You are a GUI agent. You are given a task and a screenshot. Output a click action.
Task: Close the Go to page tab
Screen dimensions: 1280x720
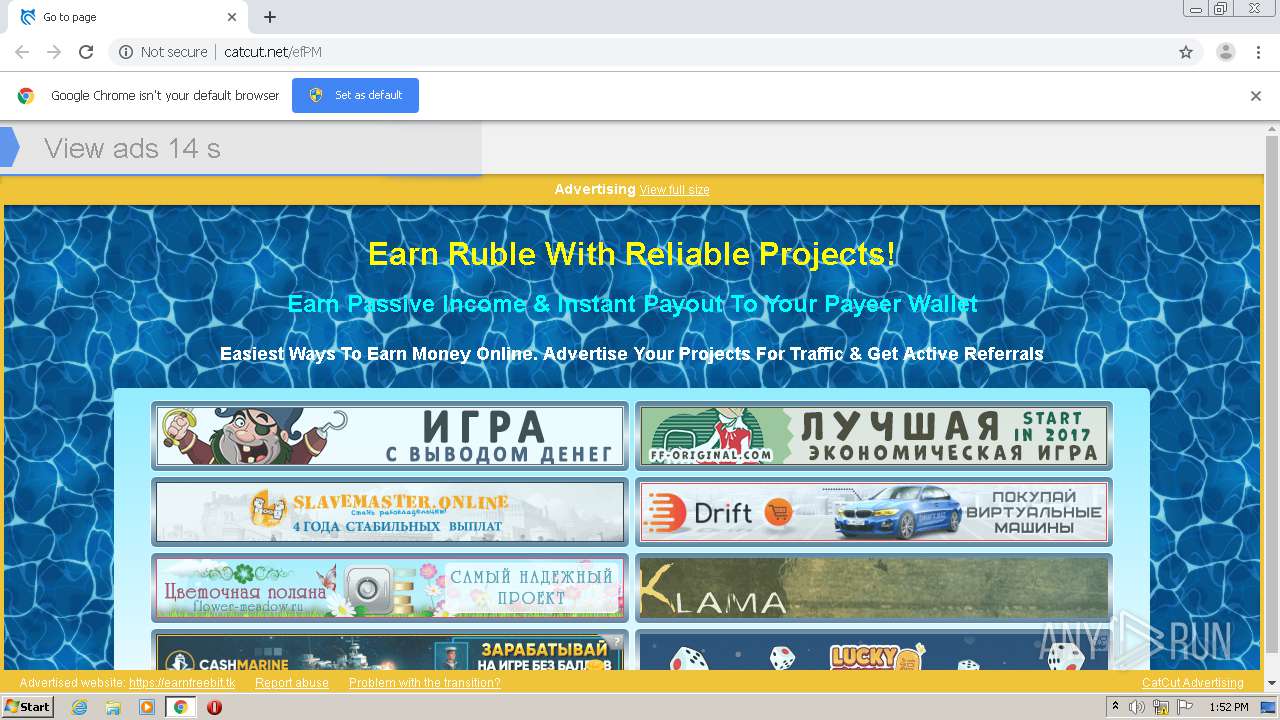(x=232, y=17)
